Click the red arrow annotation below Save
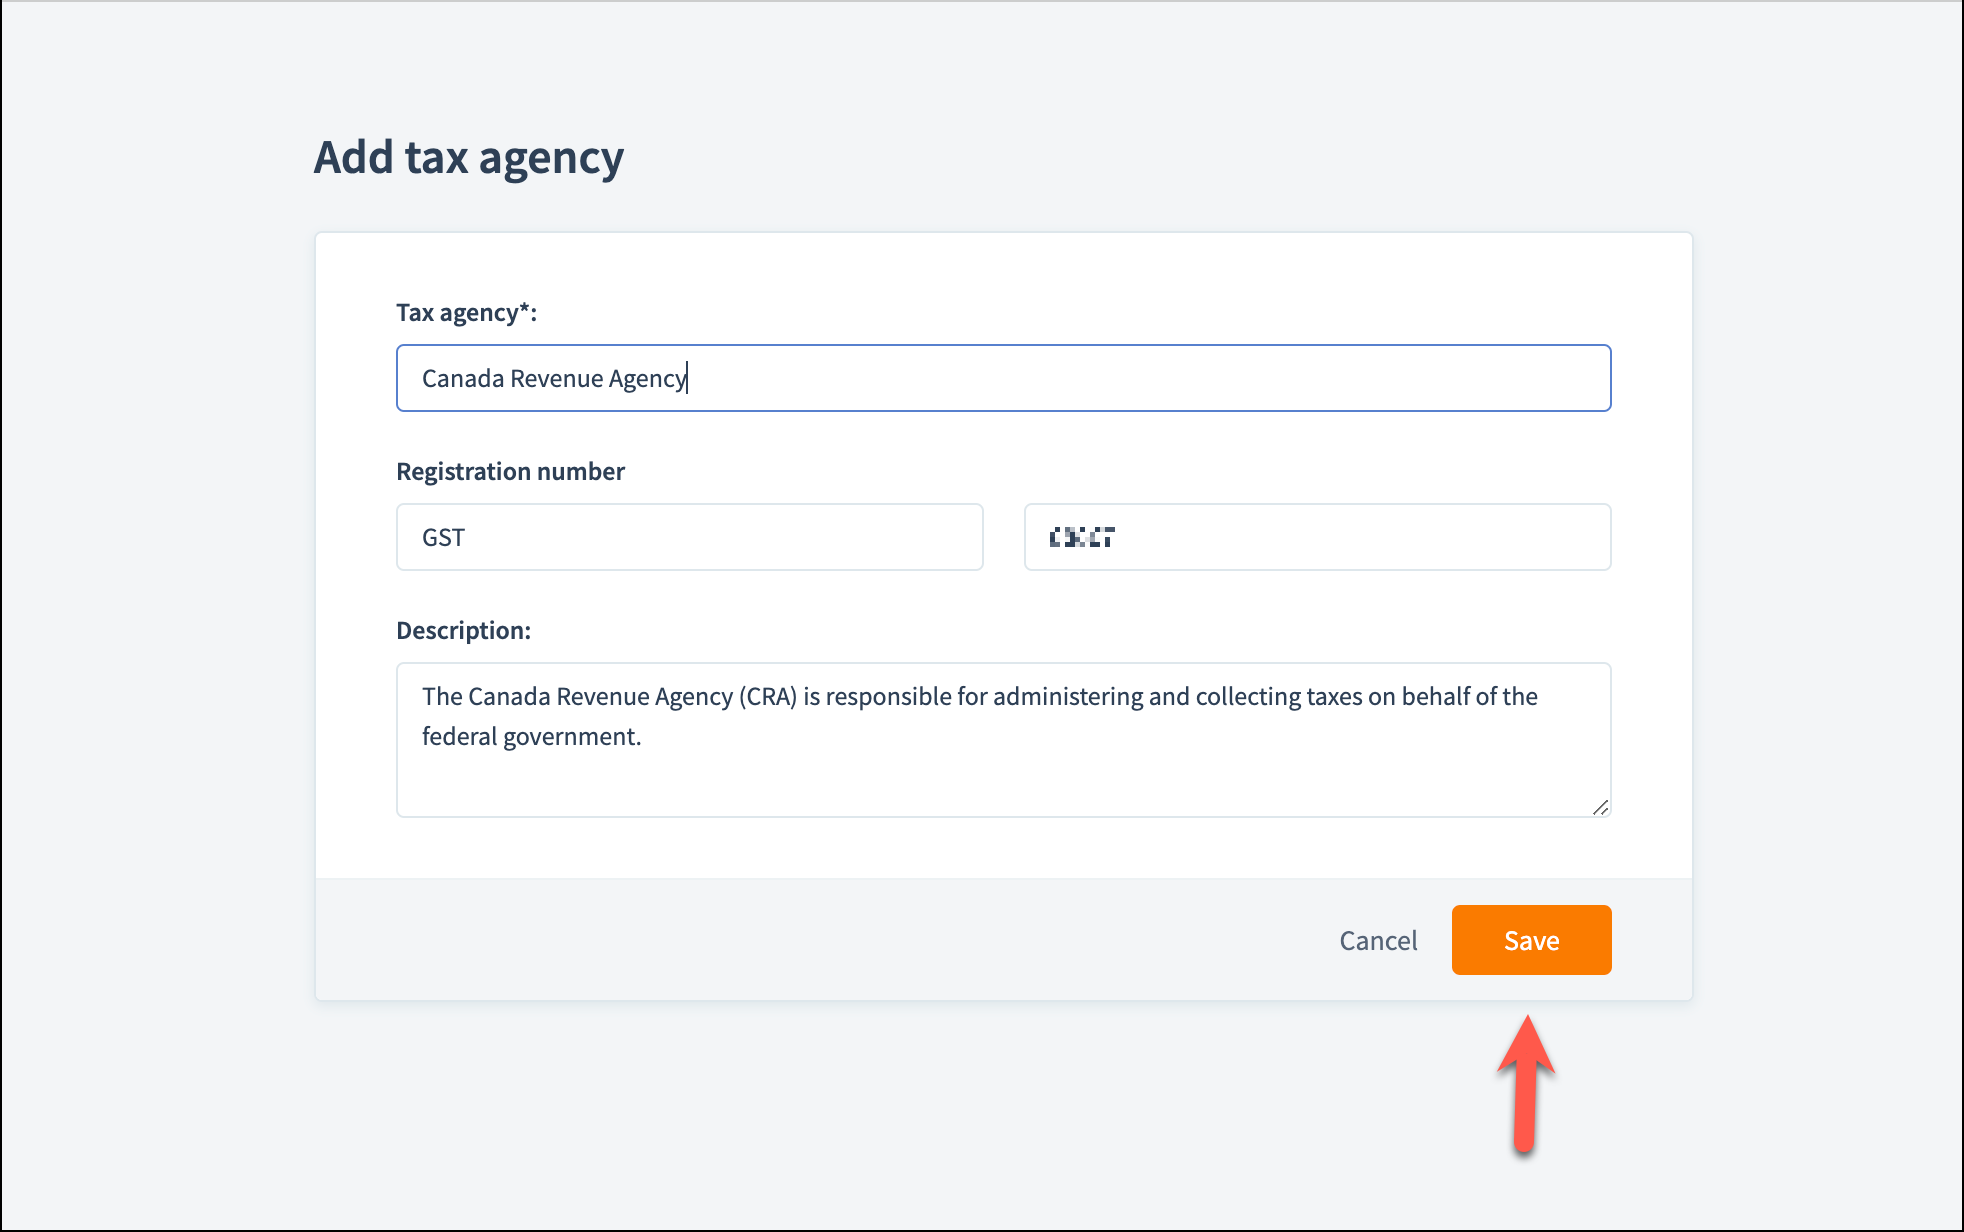The width and height of the screenshot is (1964, 1232). [x=1525, y=1085]
